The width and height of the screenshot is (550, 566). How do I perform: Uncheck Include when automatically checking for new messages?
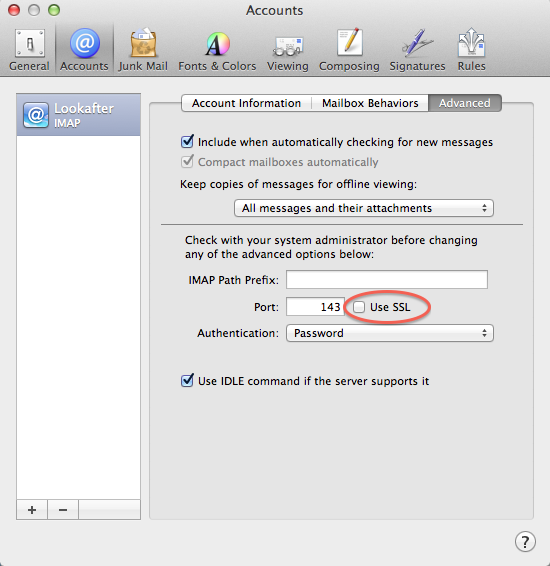point(187,142)
